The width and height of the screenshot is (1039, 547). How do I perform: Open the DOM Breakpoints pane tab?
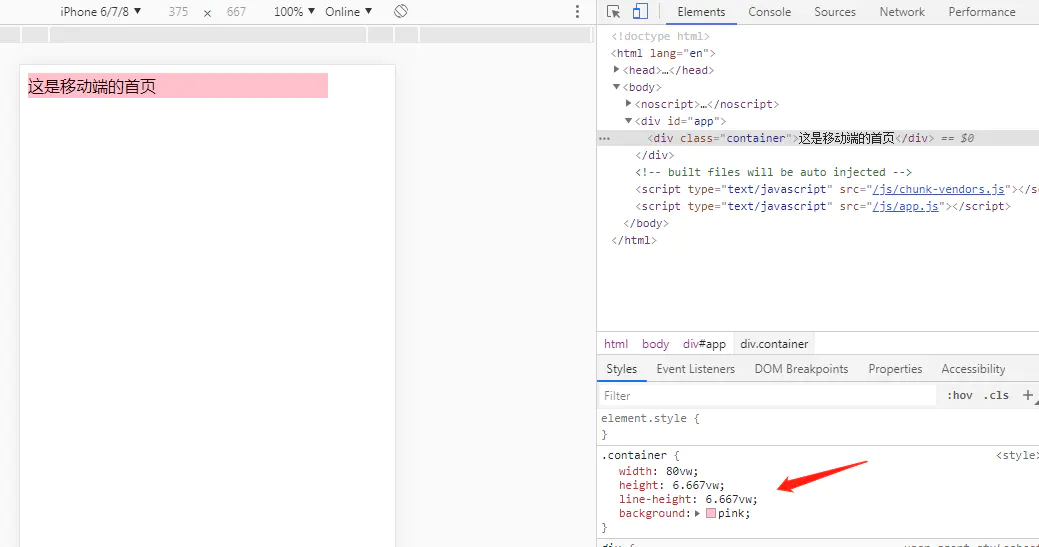[801, 369]
